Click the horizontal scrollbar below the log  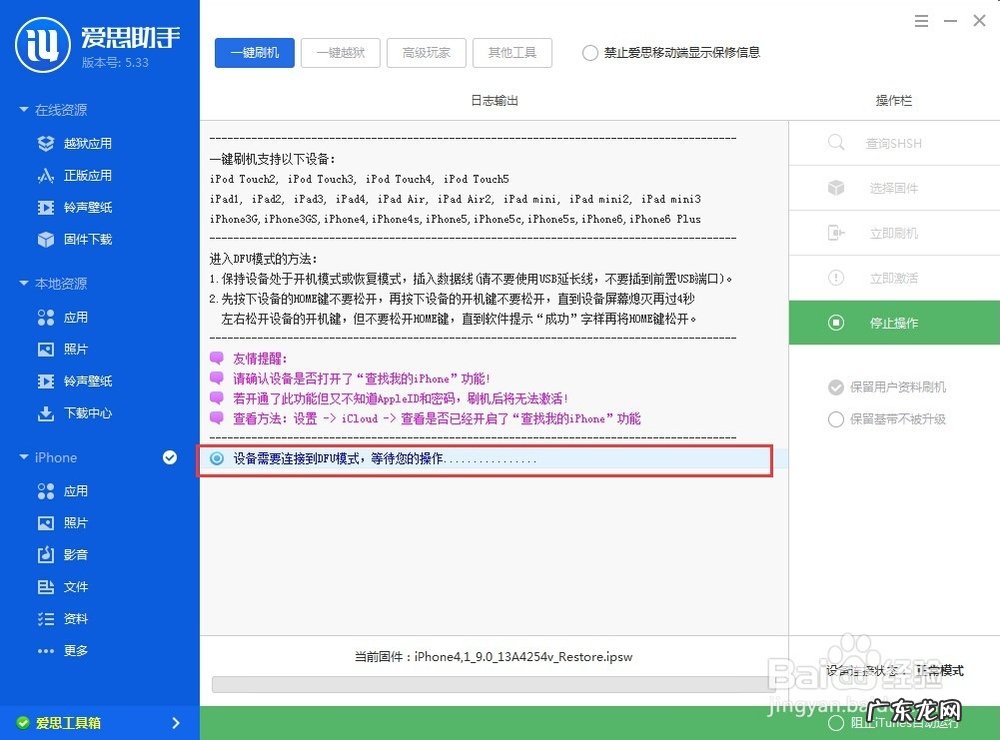[x=490, y=684]
